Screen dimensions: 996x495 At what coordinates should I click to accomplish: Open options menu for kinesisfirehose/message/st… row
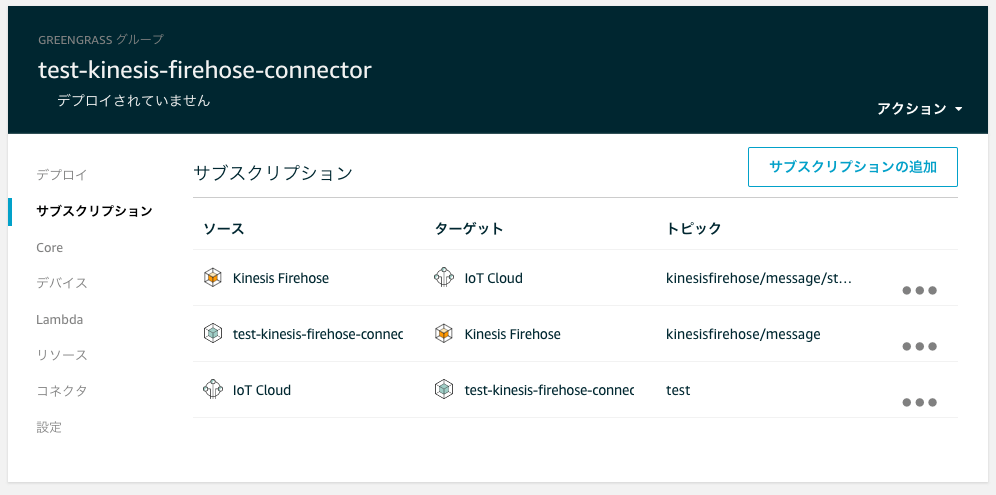click(x=919, y=291)
